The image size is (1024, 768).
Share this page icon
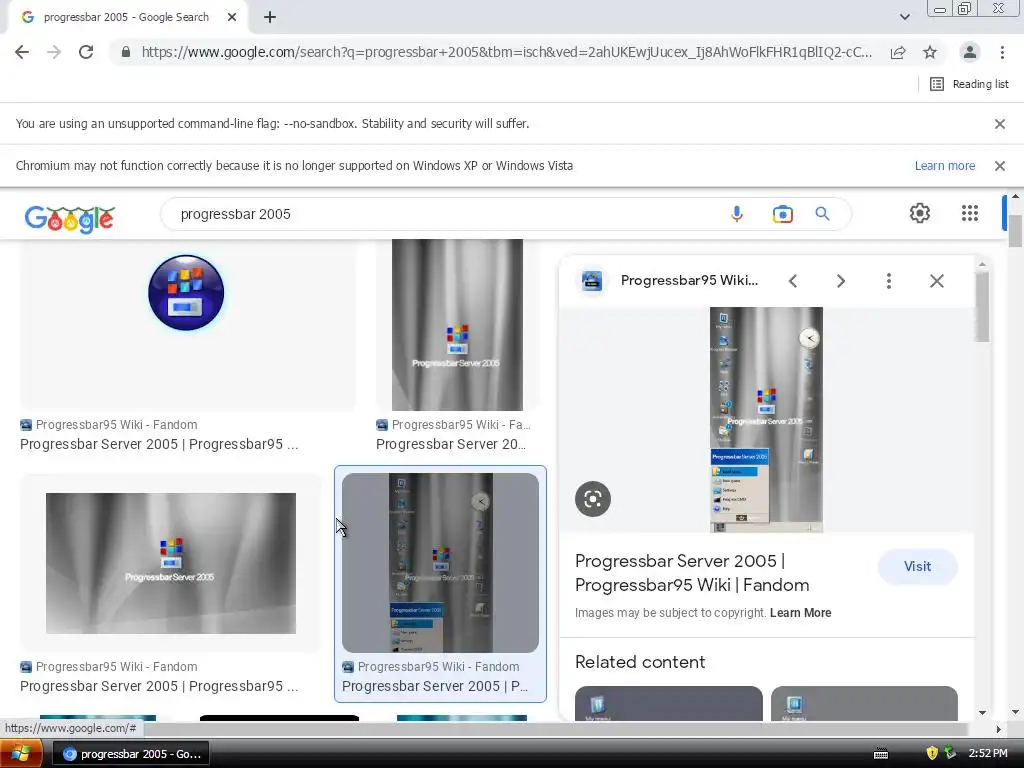[x=898, y=52]
